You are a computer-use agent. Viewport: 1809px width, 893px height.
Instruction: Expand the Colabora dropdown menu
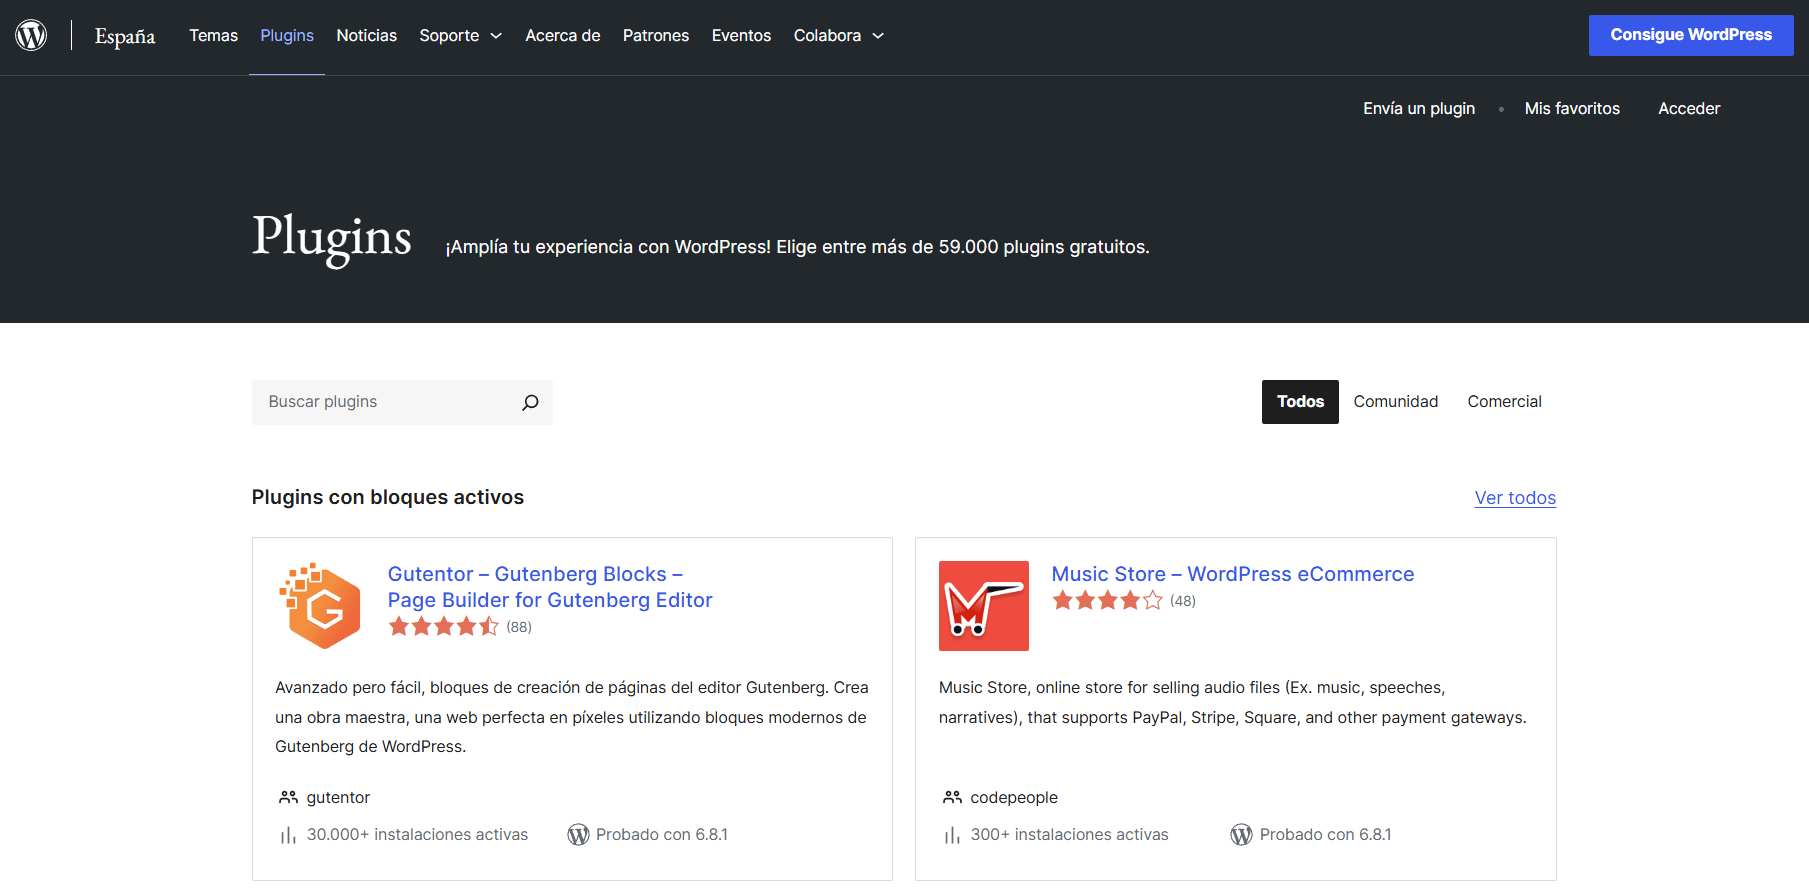coord(839,36)
